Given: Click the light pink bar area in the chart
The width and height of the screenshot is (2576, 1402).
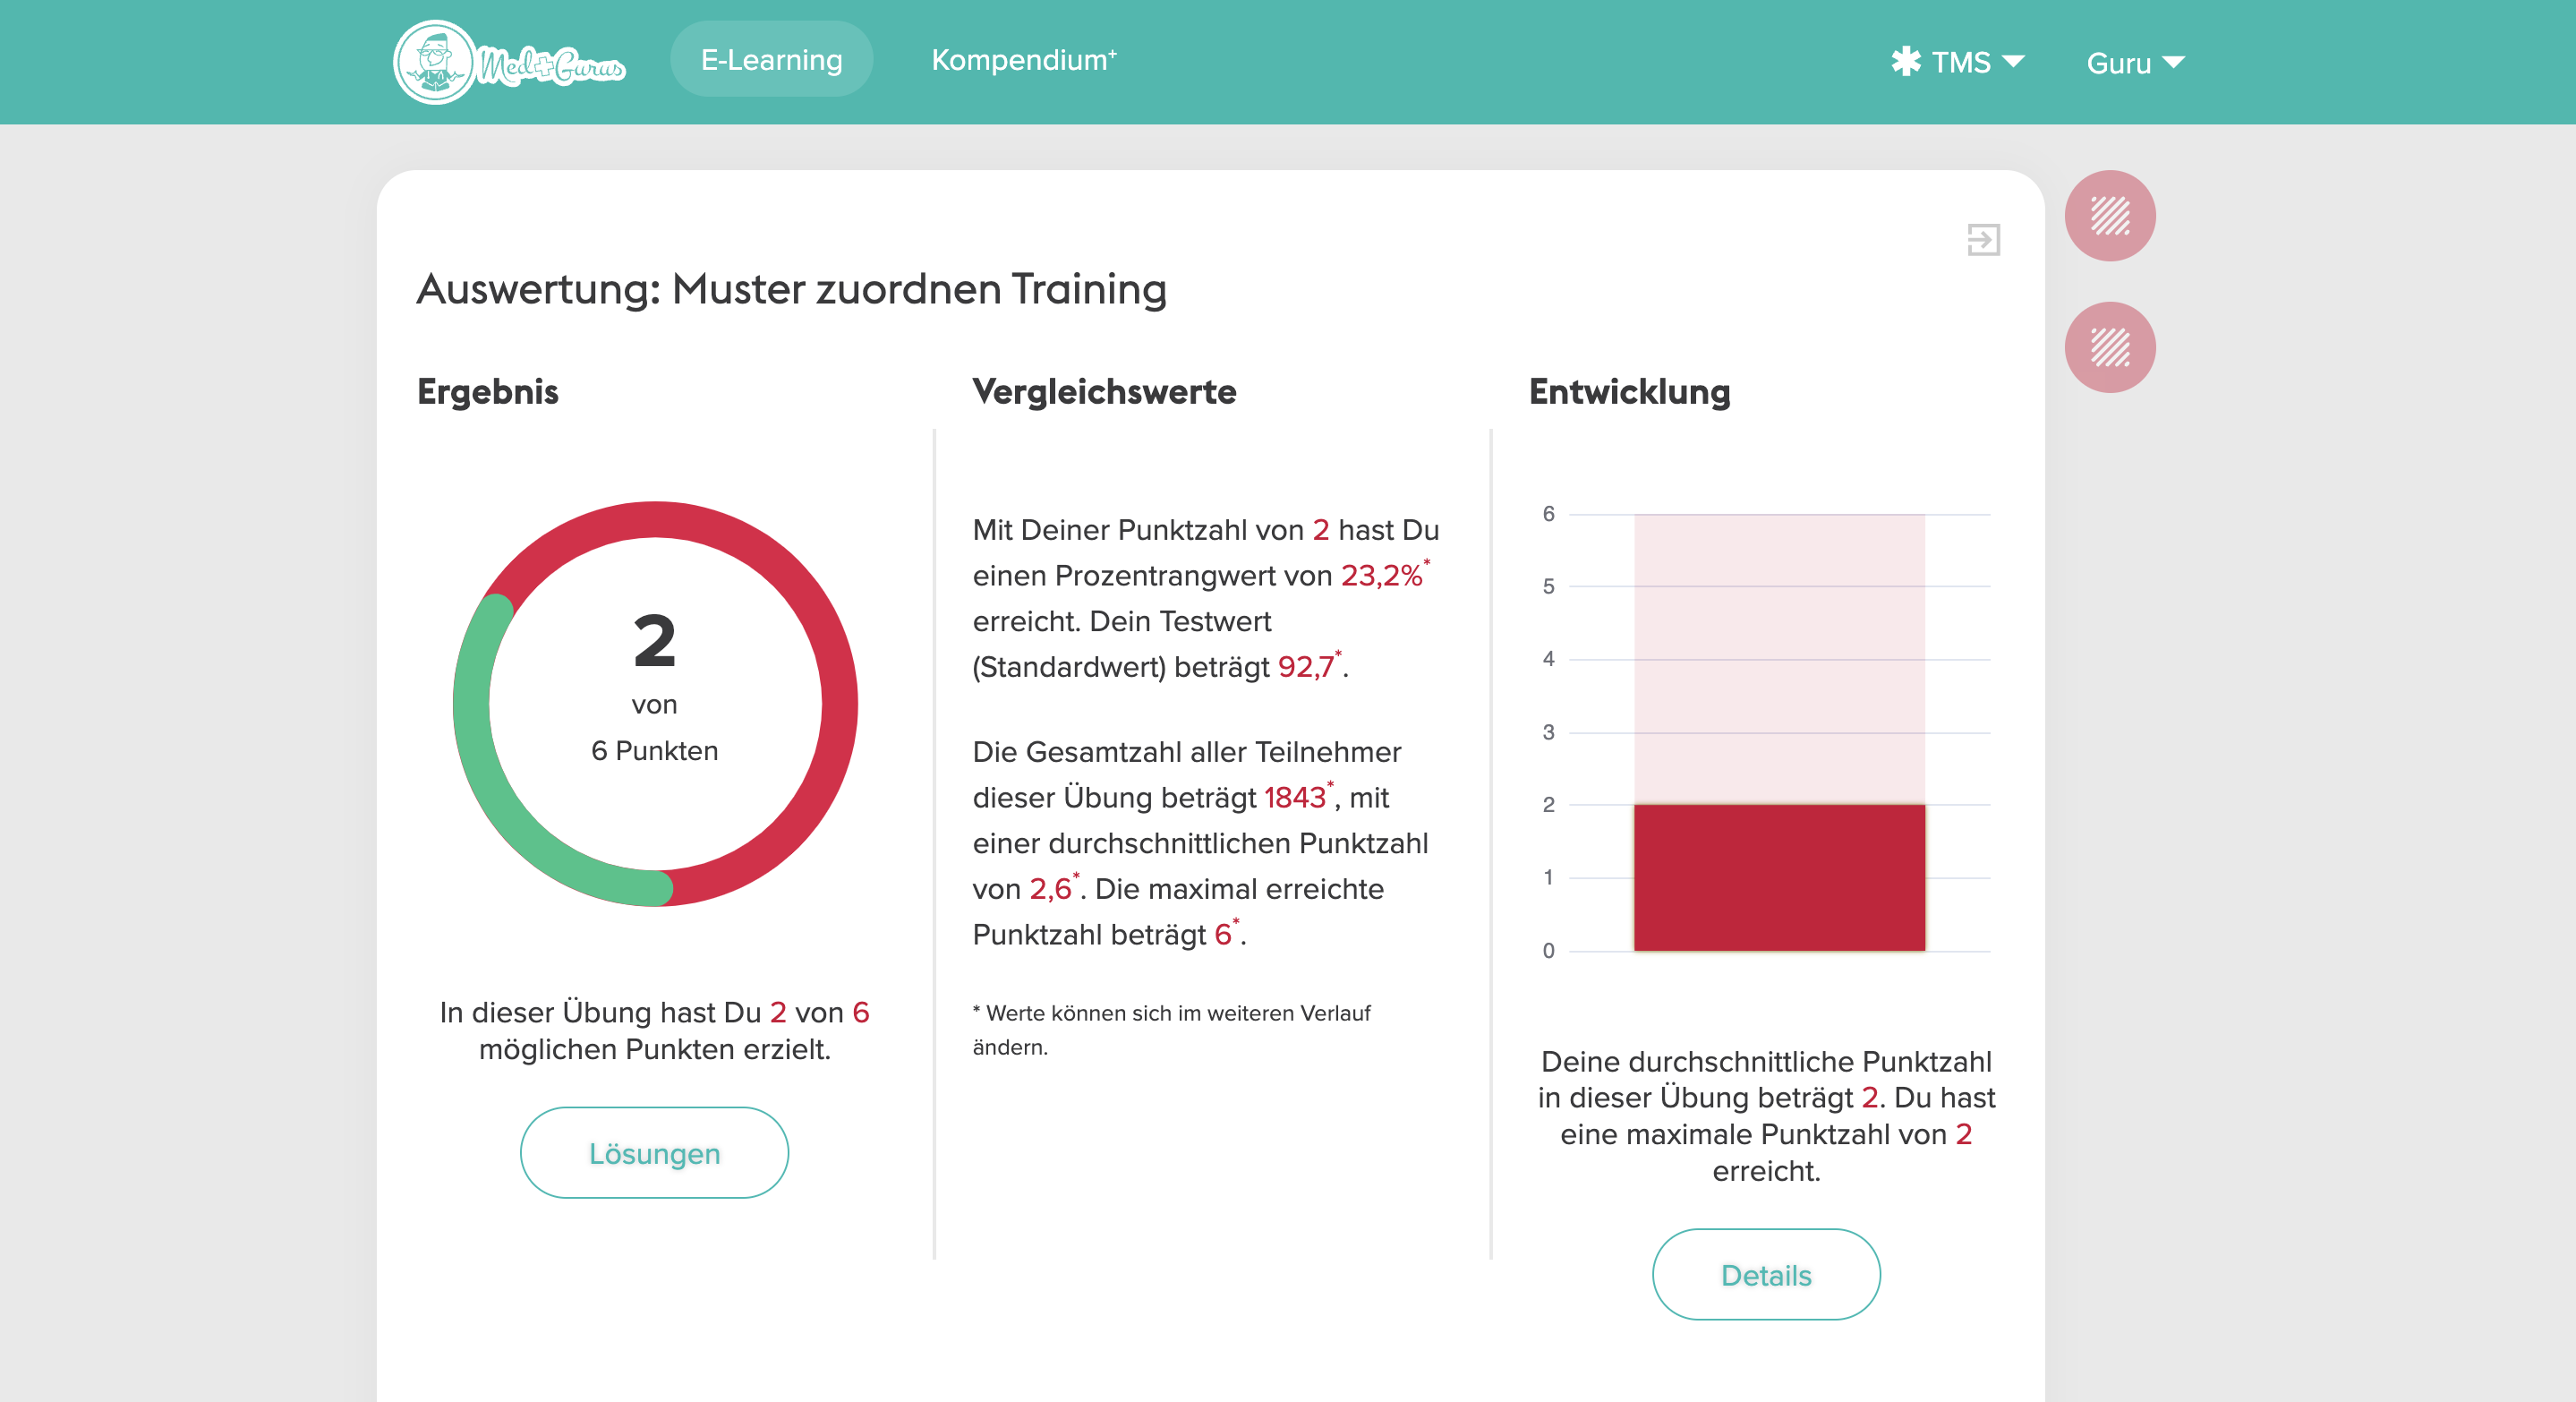Looking at the screenshot, I should [x=1779, y=660].
